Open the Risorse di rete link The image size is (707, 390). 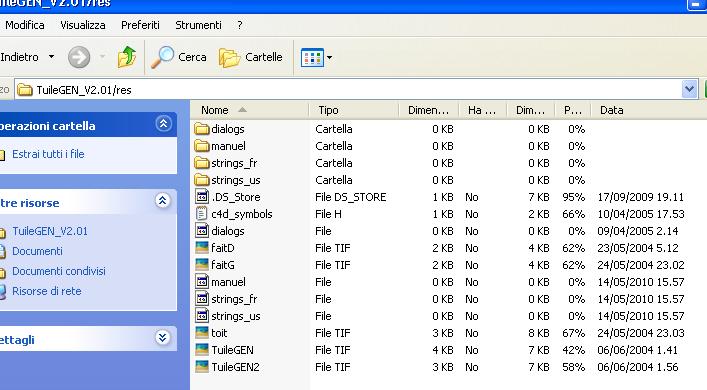click(x=46, y=291)
